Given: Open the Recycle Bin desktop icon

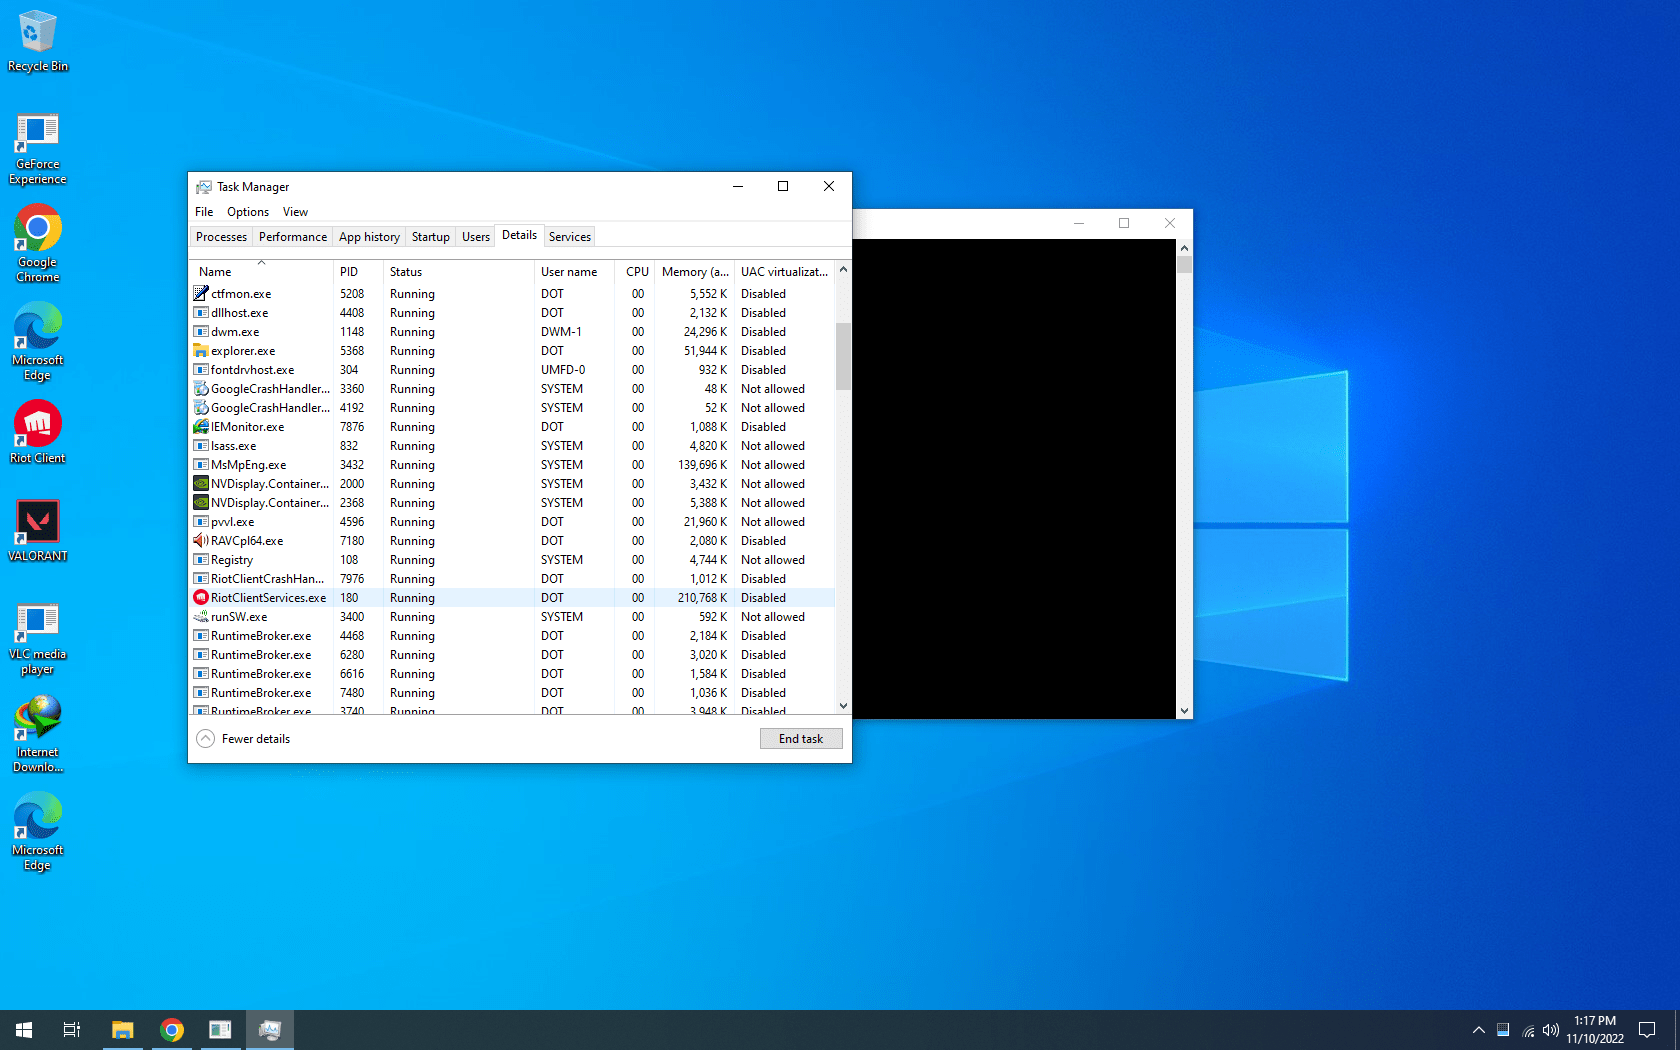Looking at the screenshot, I should coord(38,41).
